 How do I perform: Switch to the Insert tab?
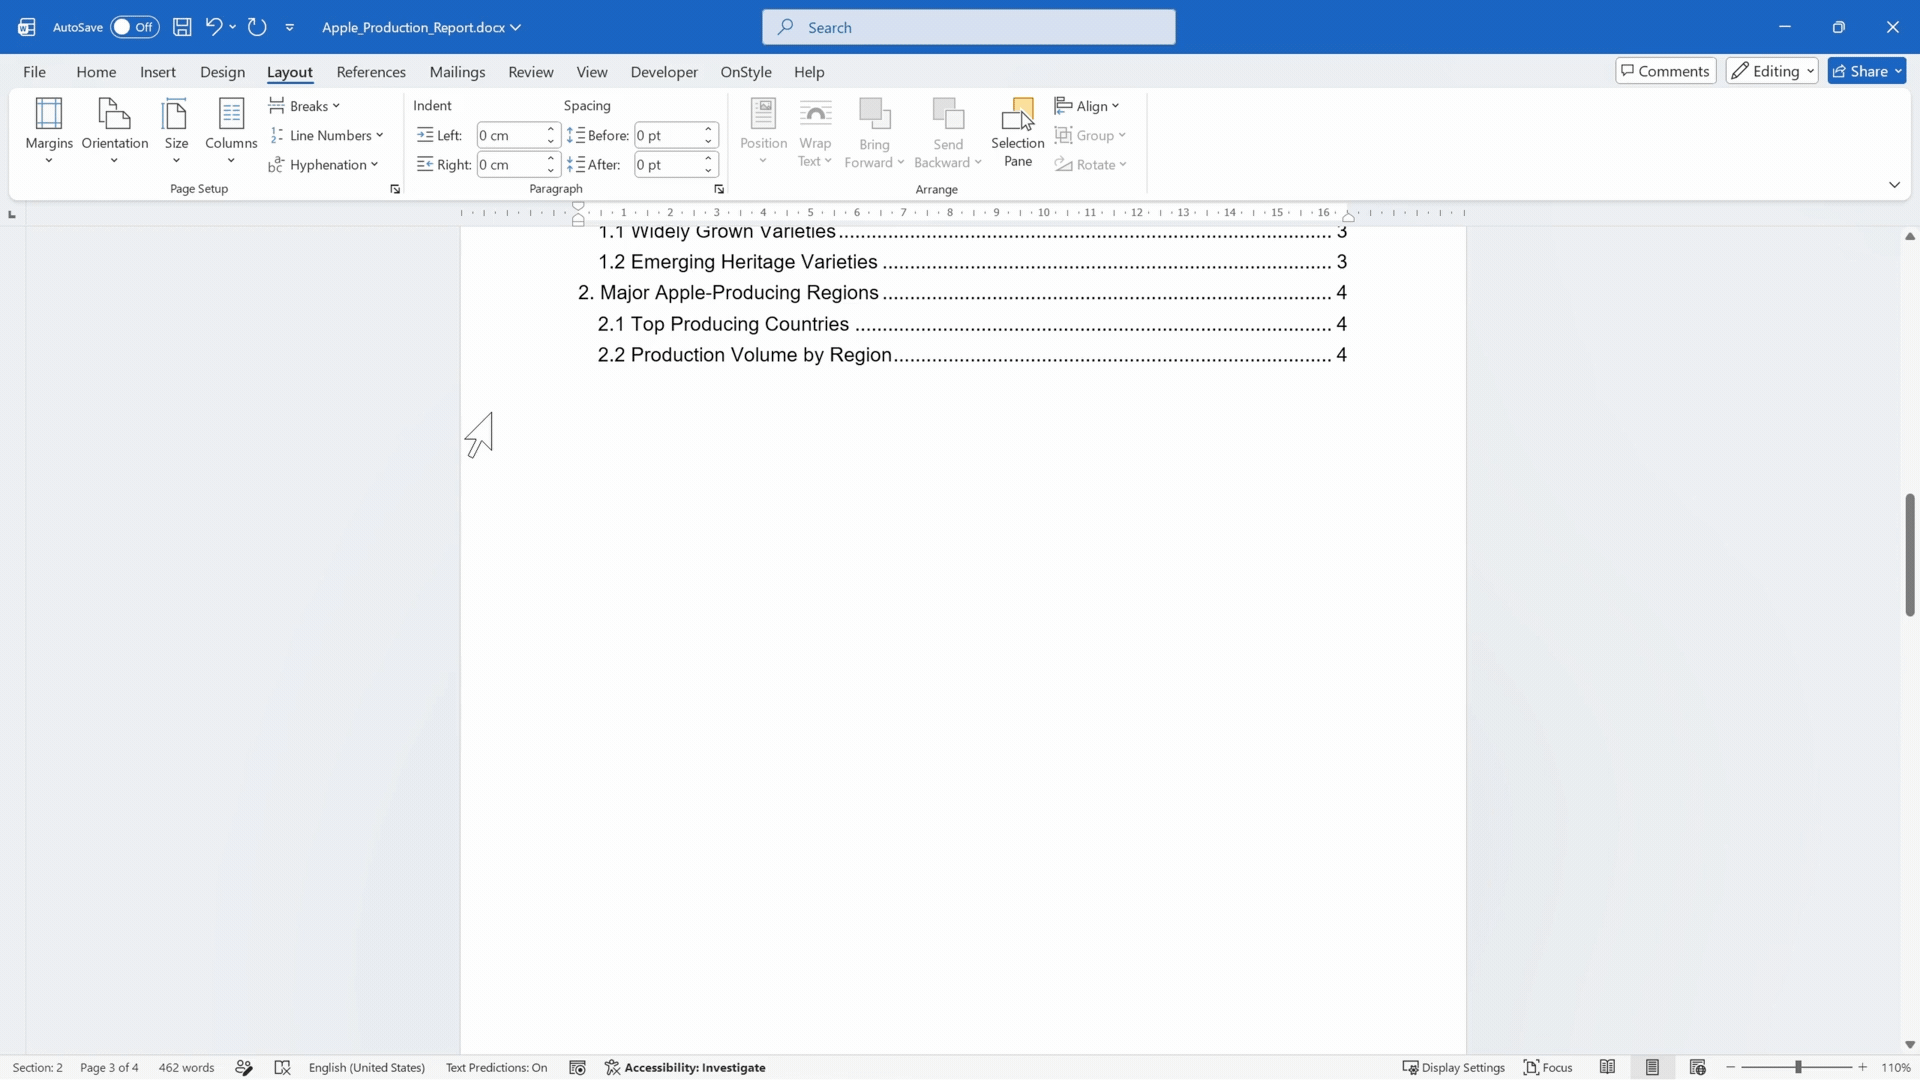point(158,72)
